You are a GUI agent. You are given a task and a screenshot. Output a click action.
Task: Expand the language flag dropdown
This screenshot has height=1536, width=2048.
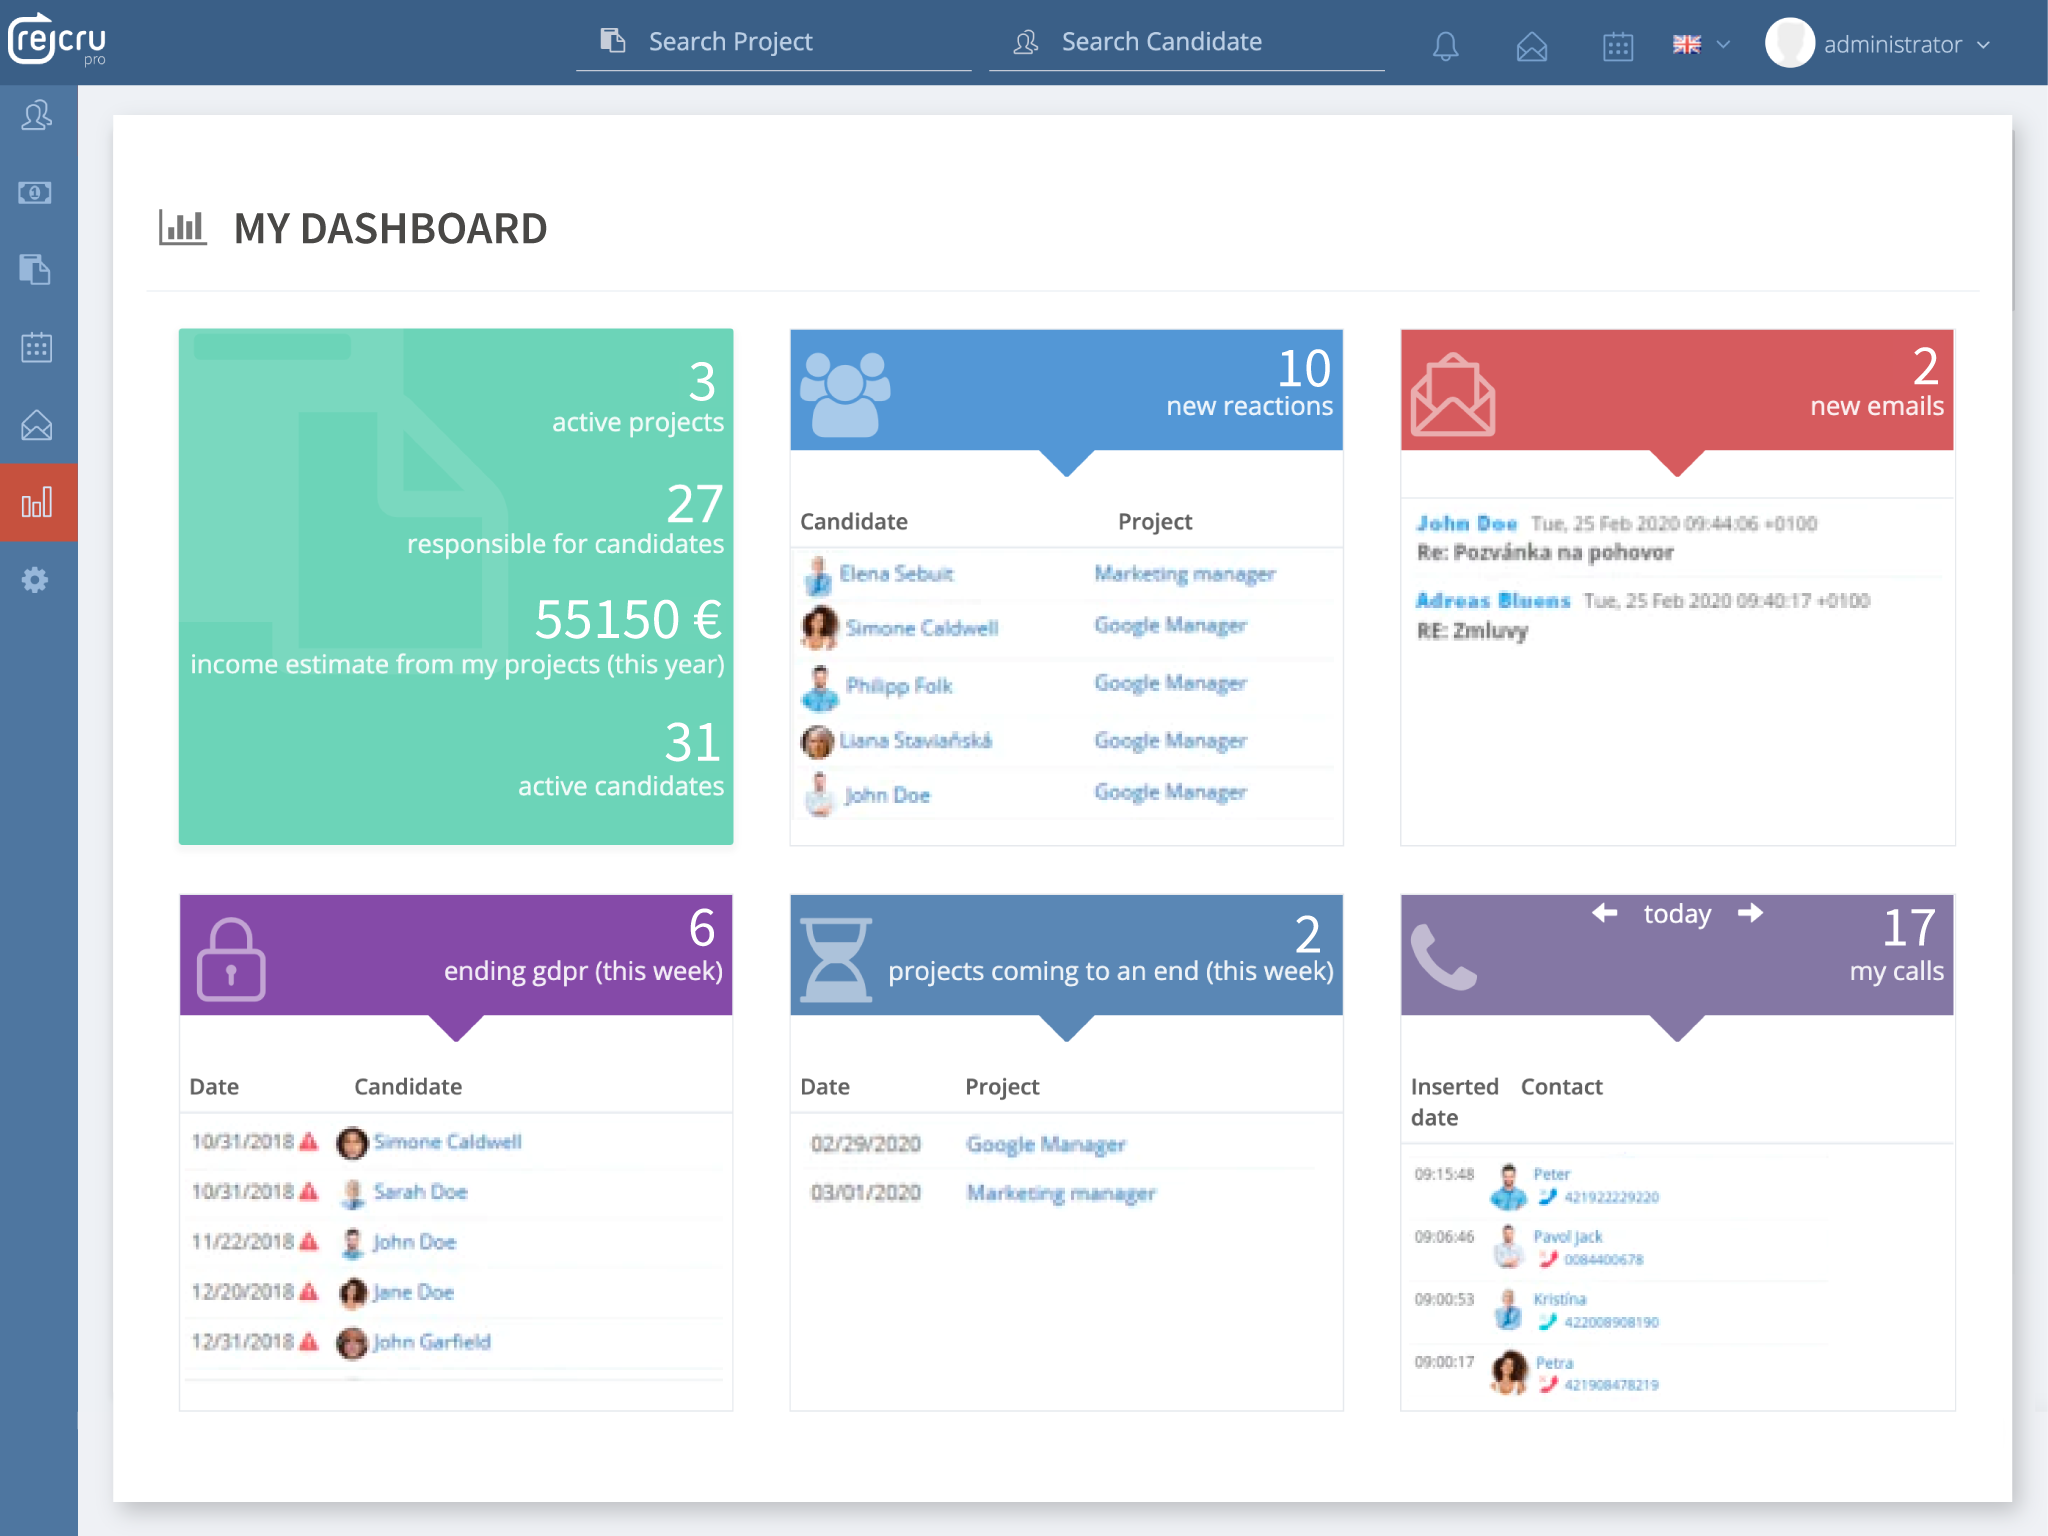tap(1700, 45)
